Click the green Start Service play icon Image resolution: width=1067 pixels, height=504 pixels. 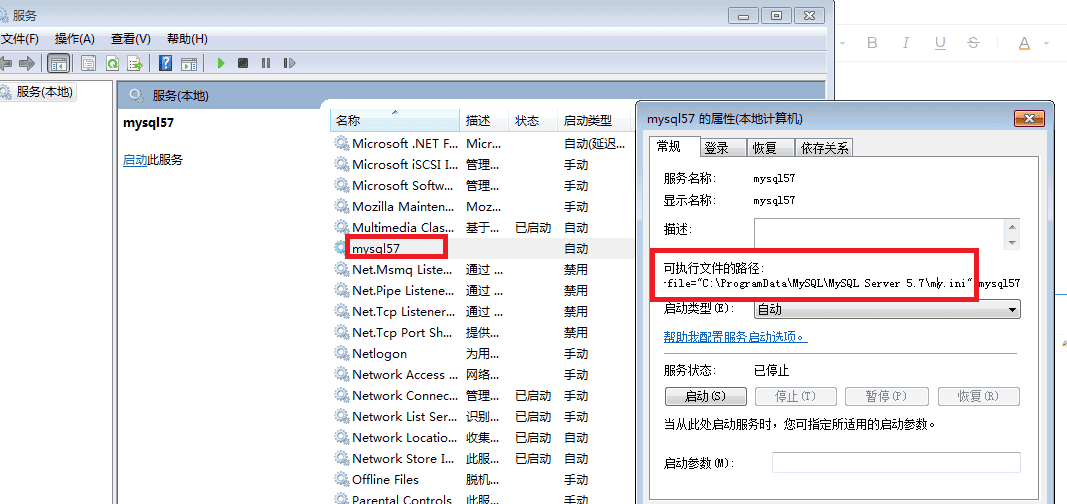tap(220, 63)
